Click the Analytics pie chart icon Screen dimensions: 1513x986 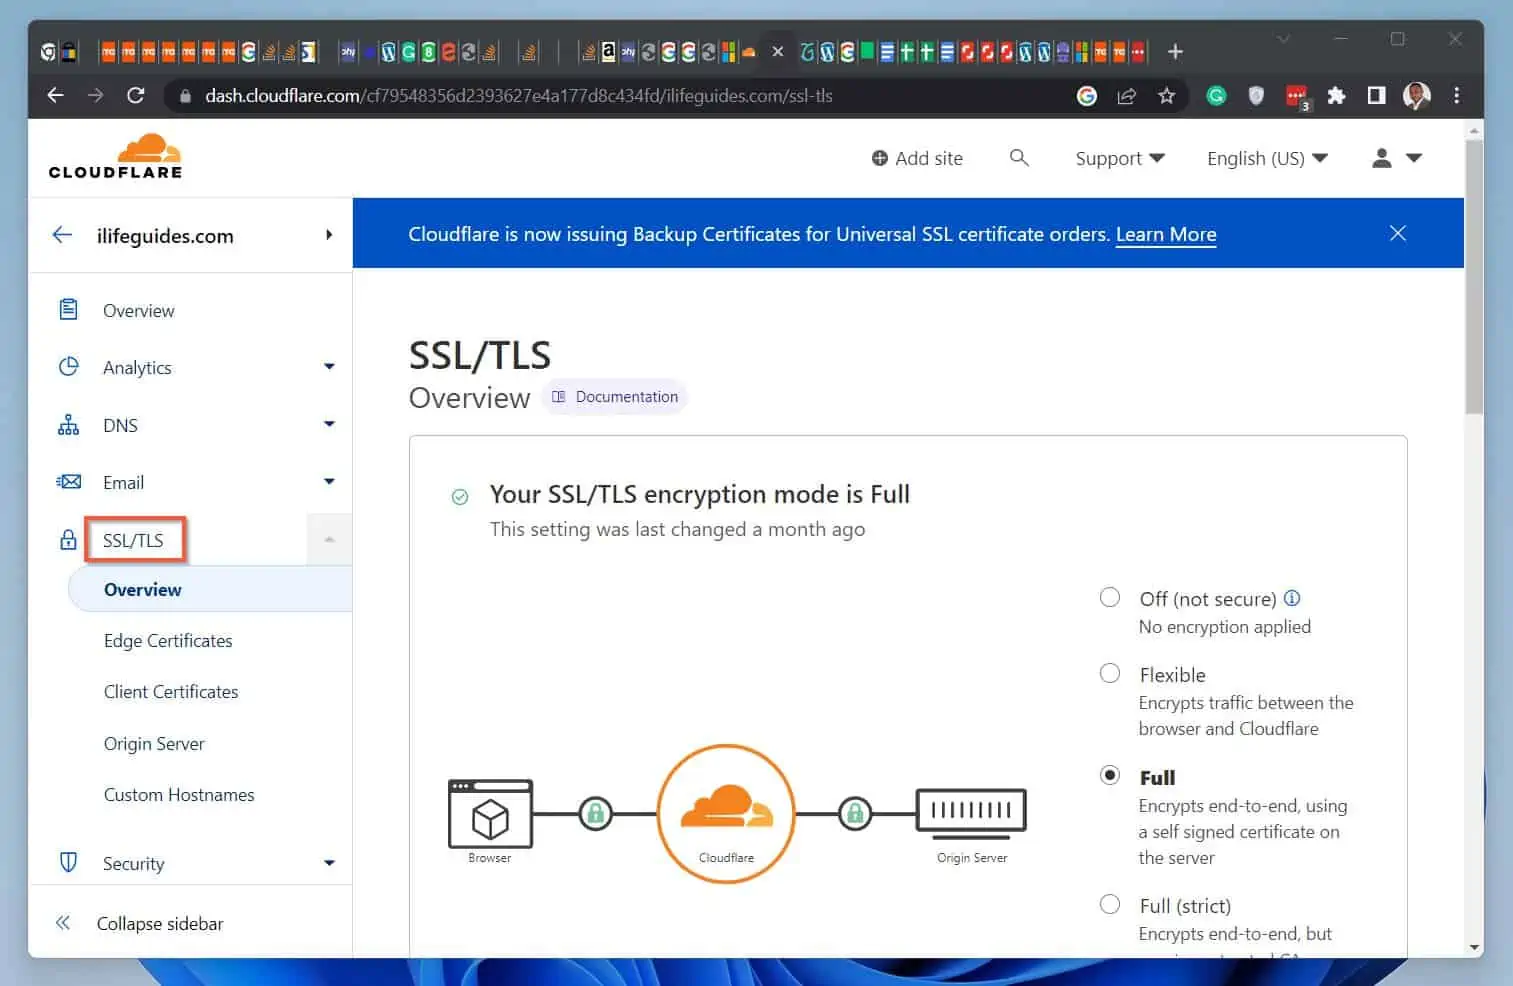click(68, 367)
